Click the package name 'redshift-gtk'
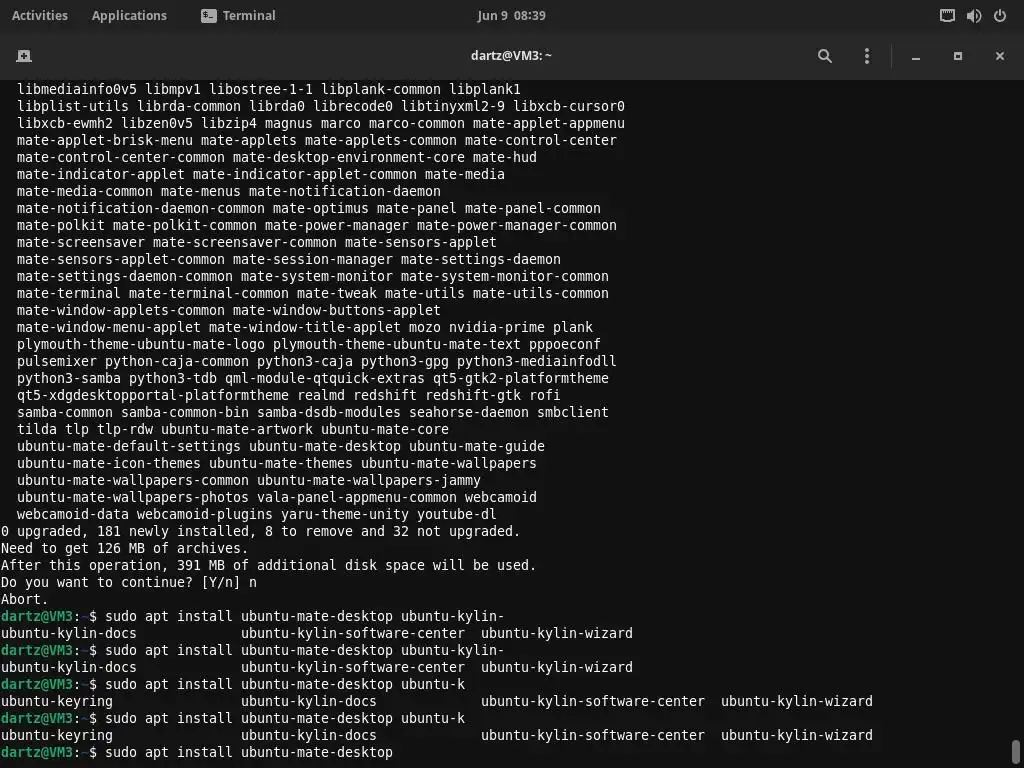 tap(473, 396)
